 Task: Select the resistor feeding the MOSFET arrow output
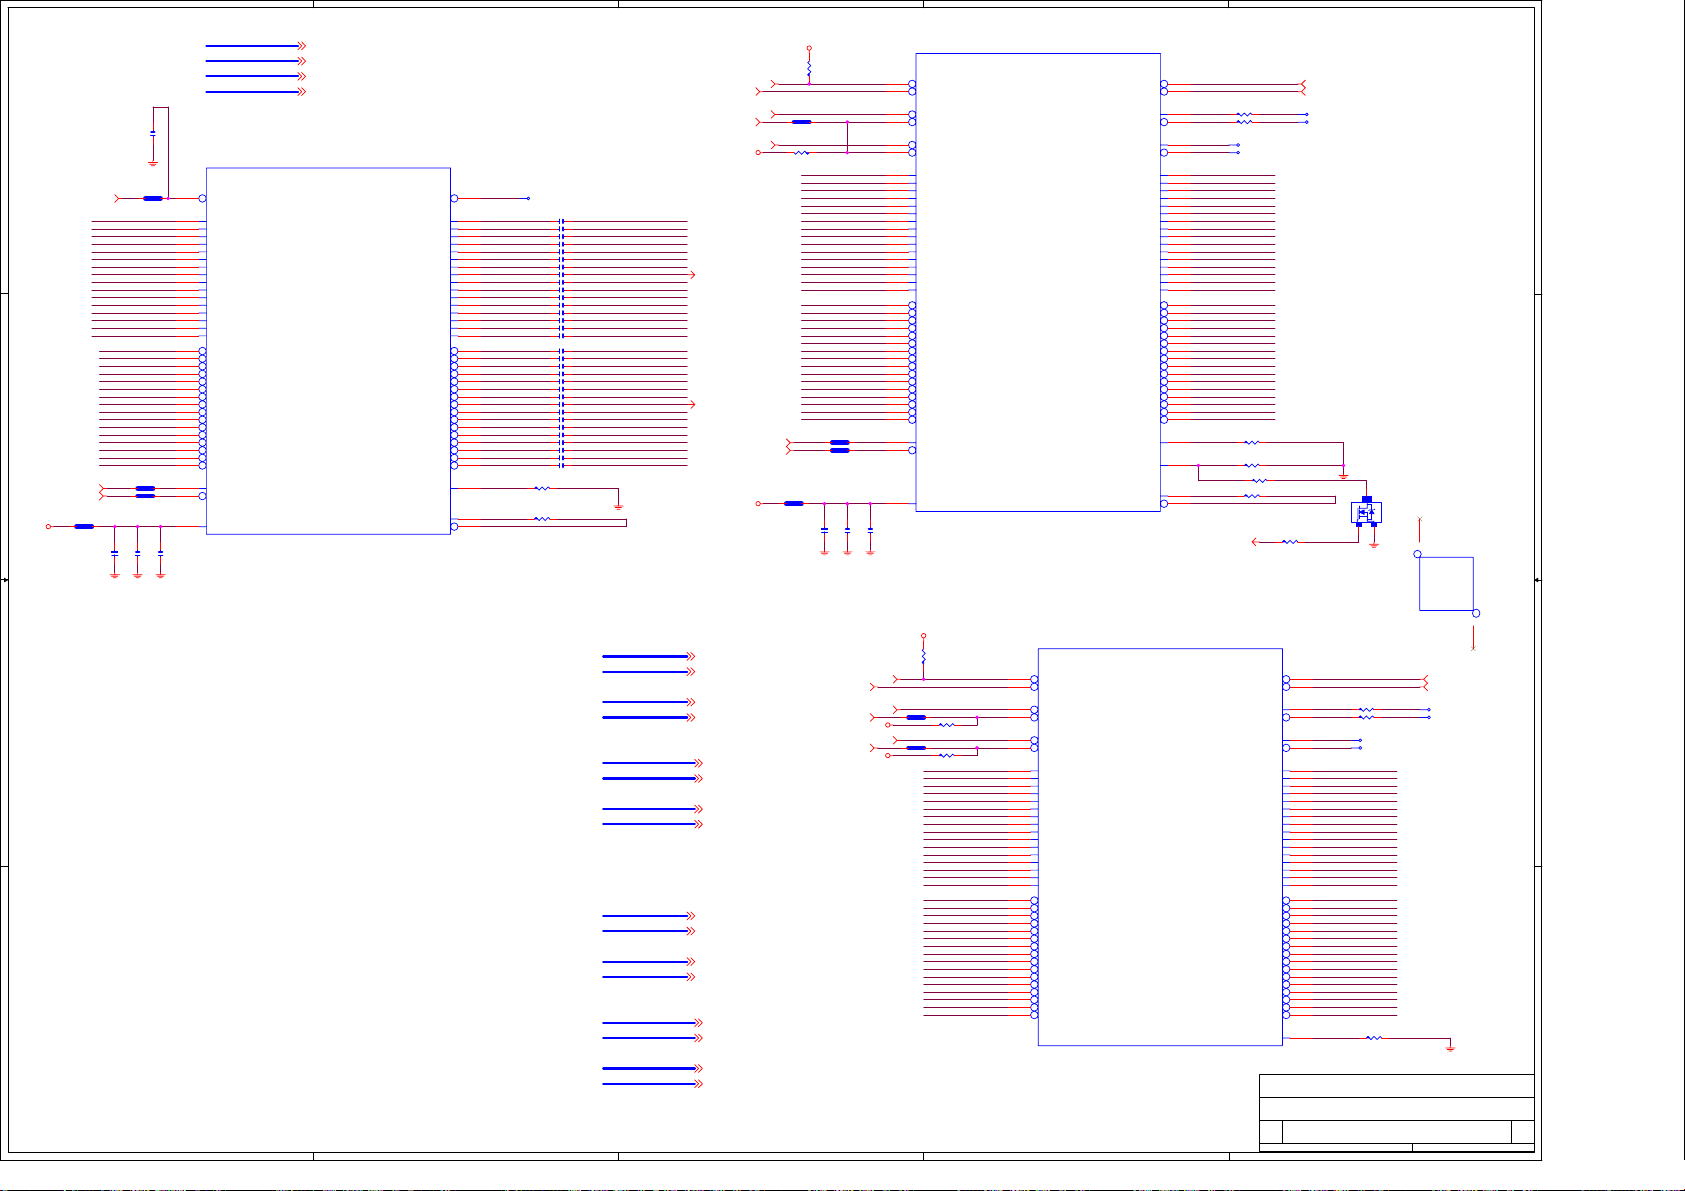pos(1290,542)
